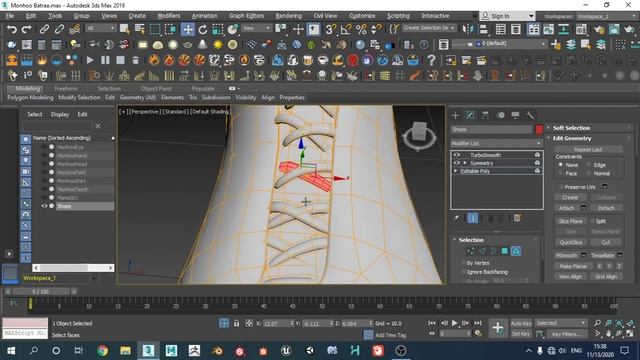
Task: Click the question mark help icon
Action: point(431,60)
